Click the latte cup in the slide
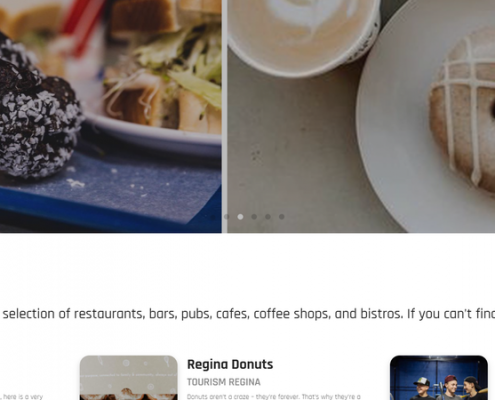The image size is (495, 400). click(303, 35)
